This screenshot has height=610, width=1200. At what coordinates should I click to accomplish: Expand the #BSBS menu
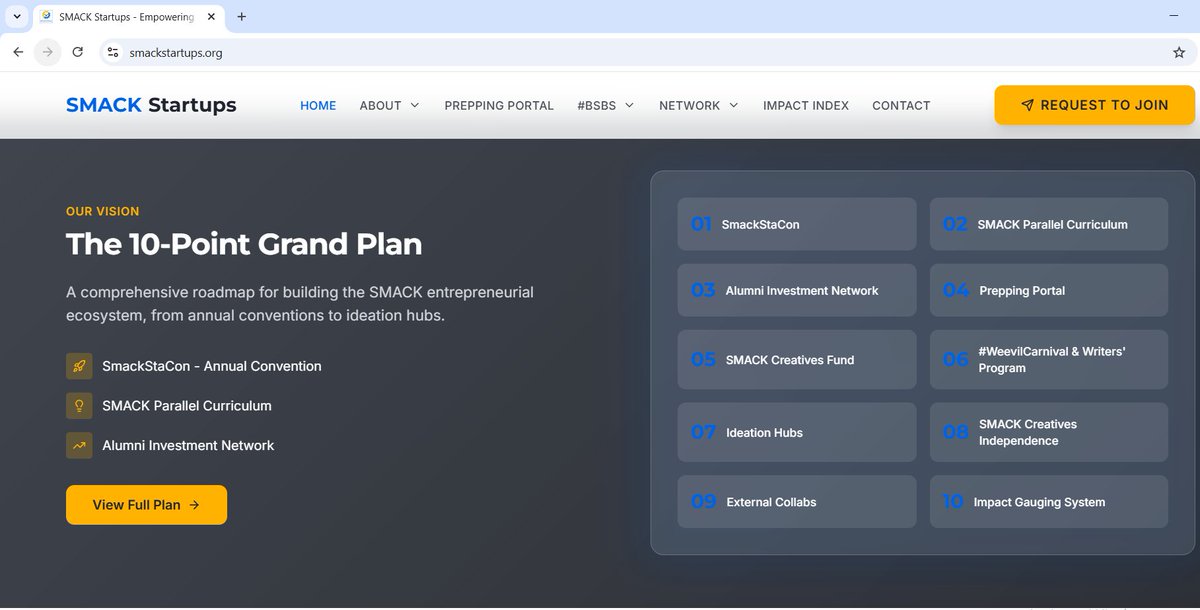coord(605,105)
